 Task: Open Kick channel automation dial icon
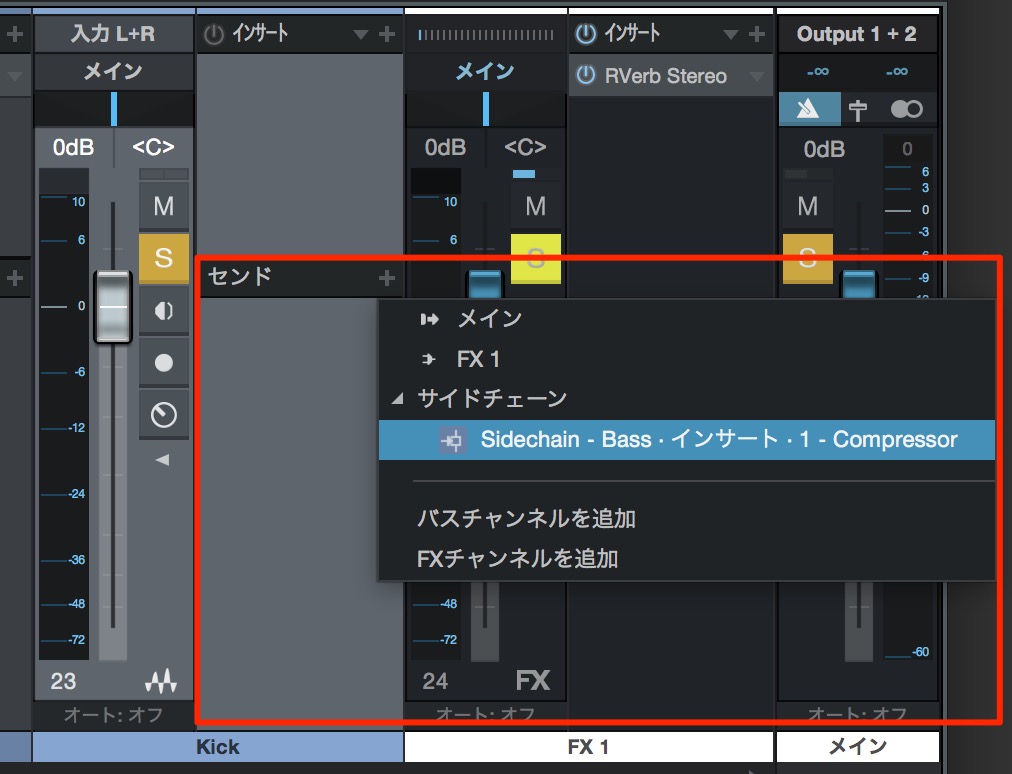pyautogui.click(x=164, y=414)
